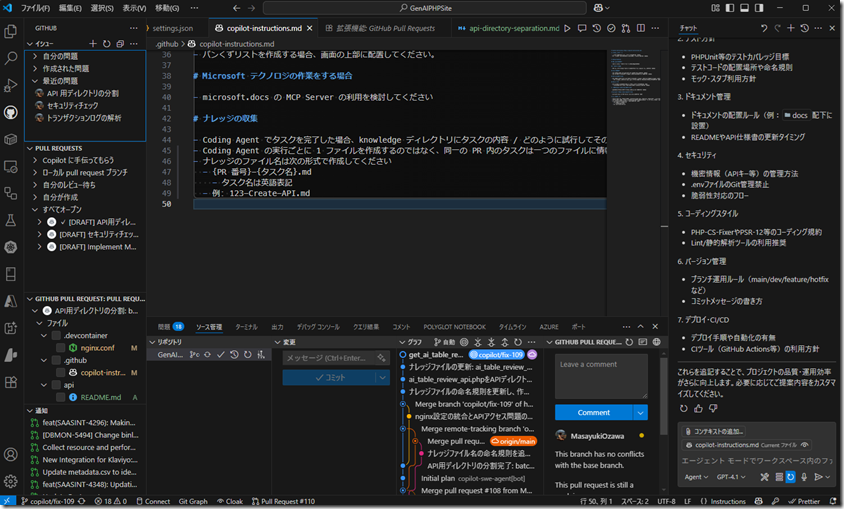Open the Extensions view in activity bar
This screenshot has width=844, height=509.
click(10, 382)
